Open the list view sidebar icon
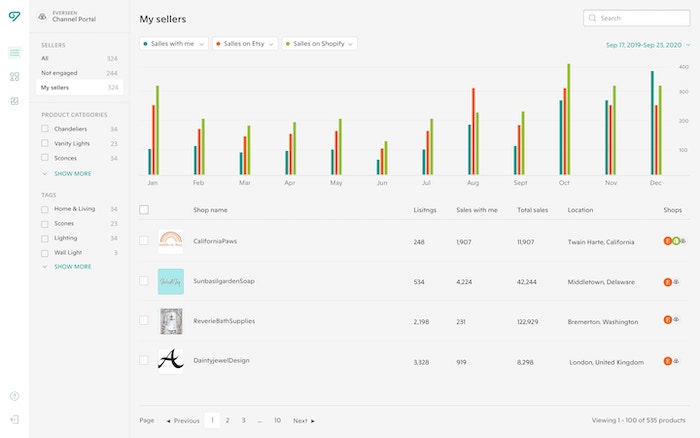This screenshot has height=438, width=700. click(x=14, y=53)
